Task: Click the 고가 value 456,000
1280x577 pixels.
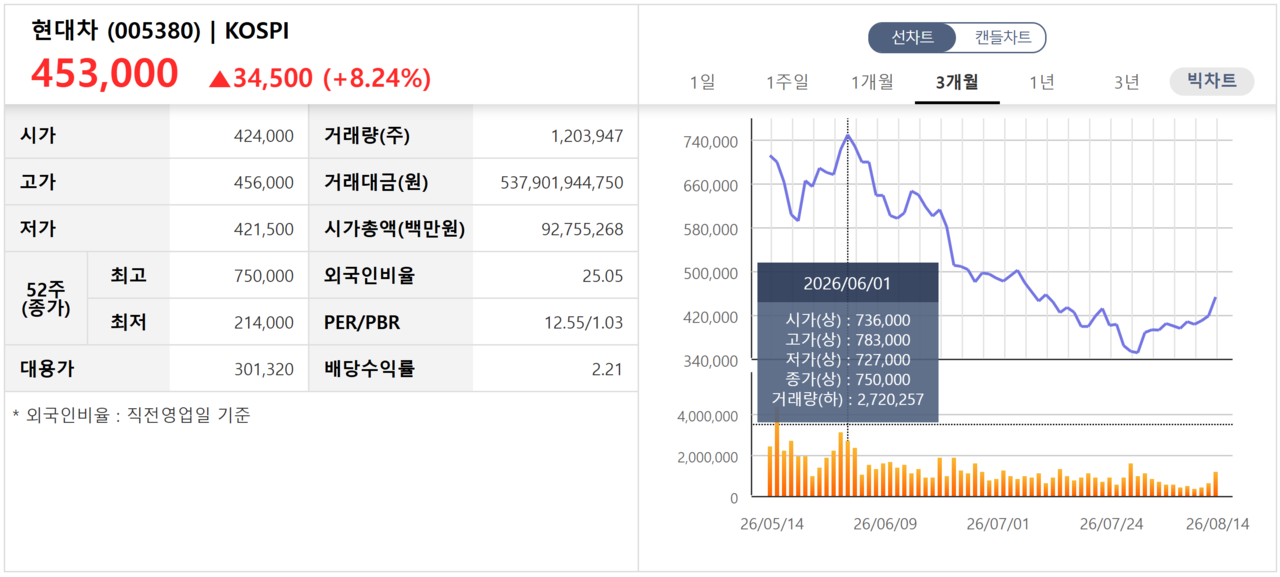Action: (x=265, y=182)
